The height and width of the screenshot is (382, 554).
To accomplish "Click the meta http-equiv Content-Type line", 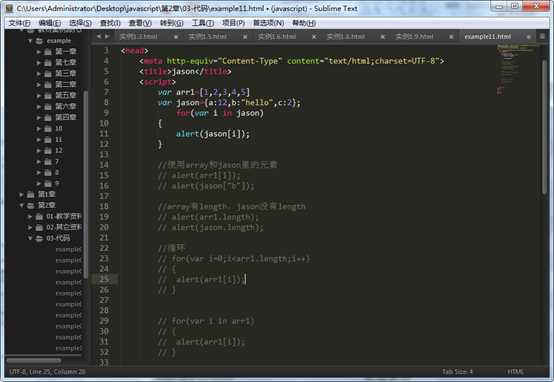I will pyautogui.click(x=291, y=61).
